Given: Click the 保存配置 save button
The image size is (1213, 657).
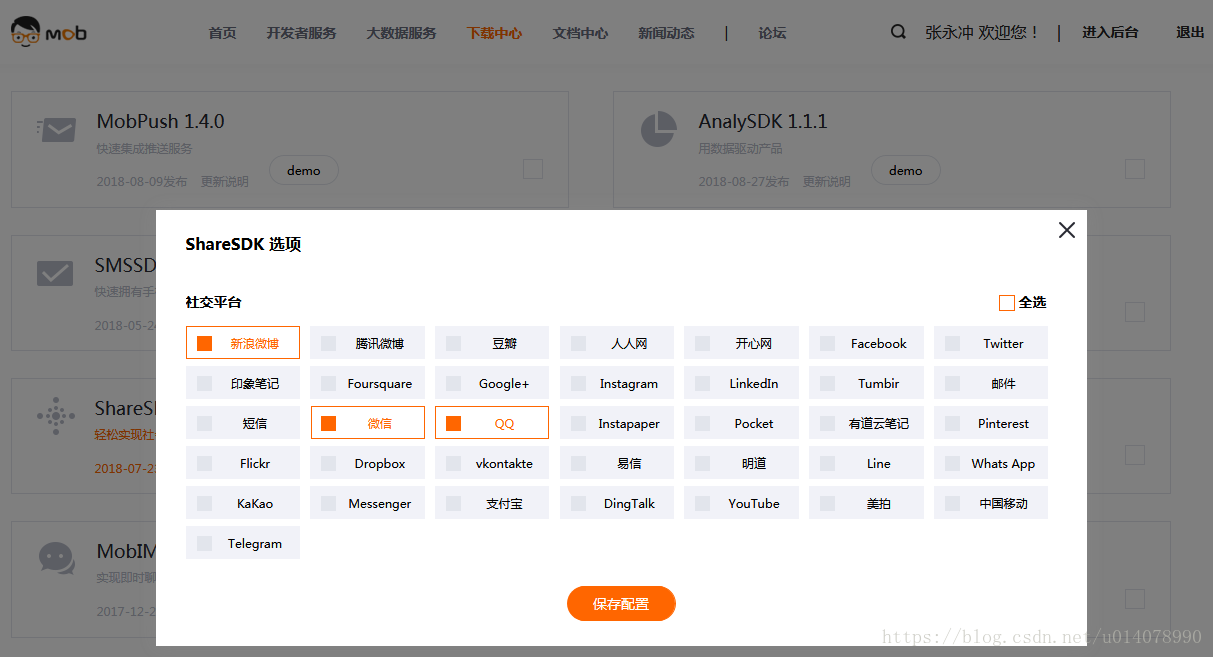Looking at the screenshot, I should 621,604.
